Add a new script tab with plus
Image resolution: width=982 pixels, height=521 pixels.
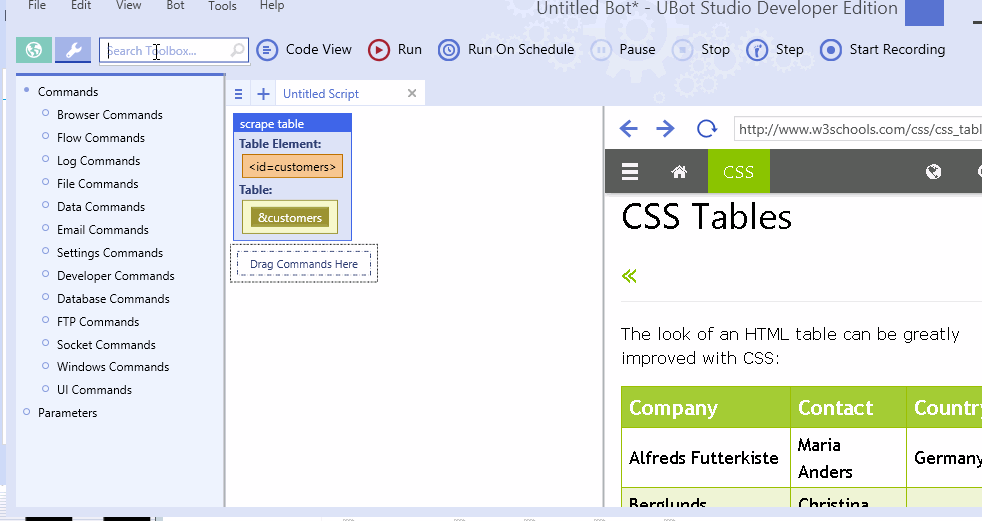pos(264,94)
